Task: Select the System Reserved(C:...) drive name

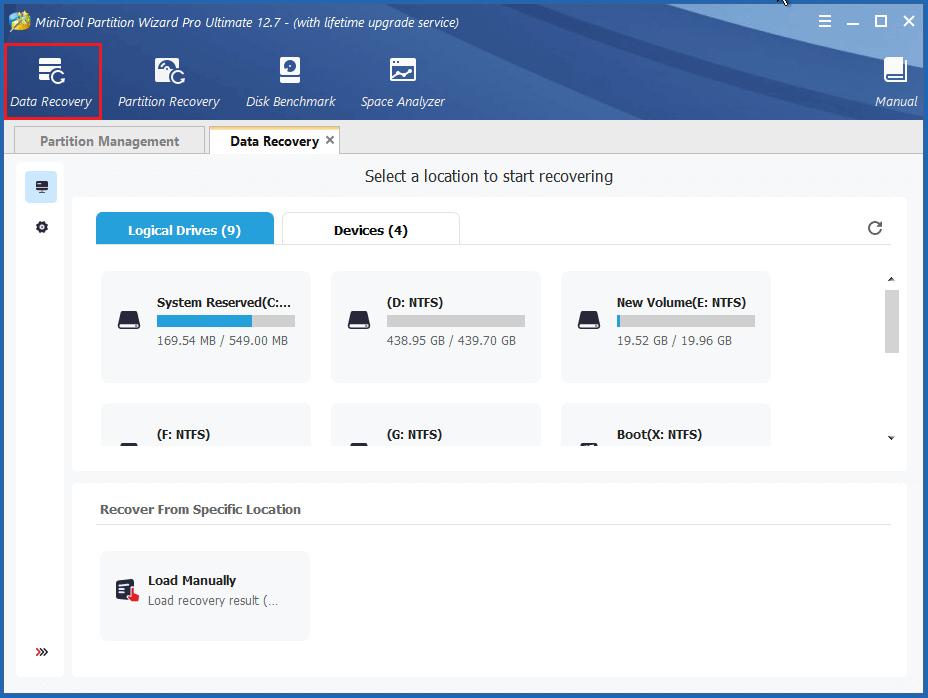Action: (224, 303)
